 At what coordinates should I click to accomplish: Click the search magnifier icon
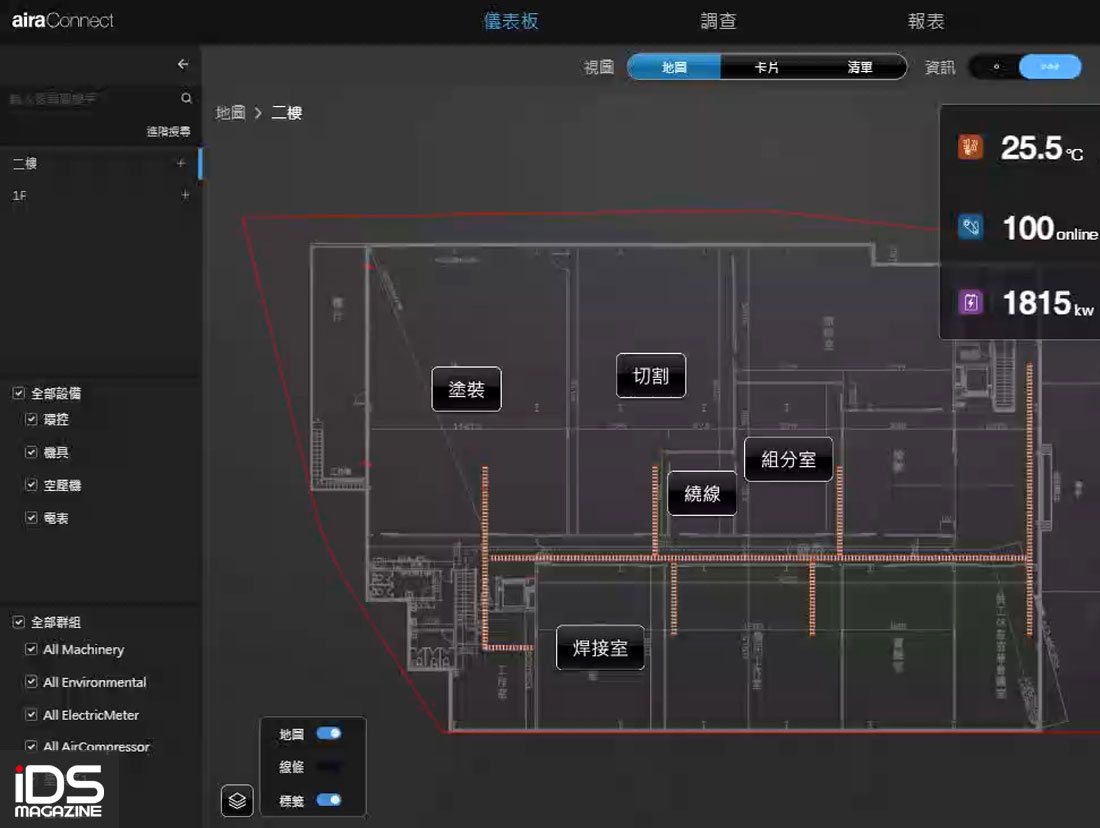click(x=187, y=98)
